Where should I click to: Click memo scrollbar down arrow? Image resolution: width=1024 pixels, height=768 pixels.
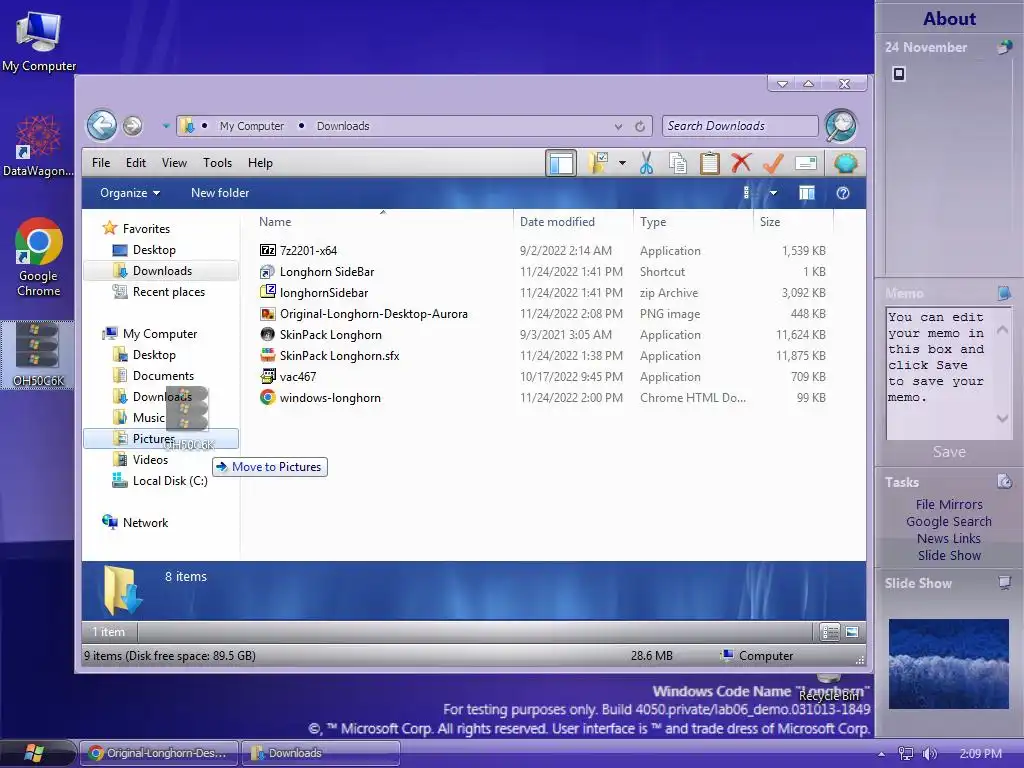click(1002, 419)
